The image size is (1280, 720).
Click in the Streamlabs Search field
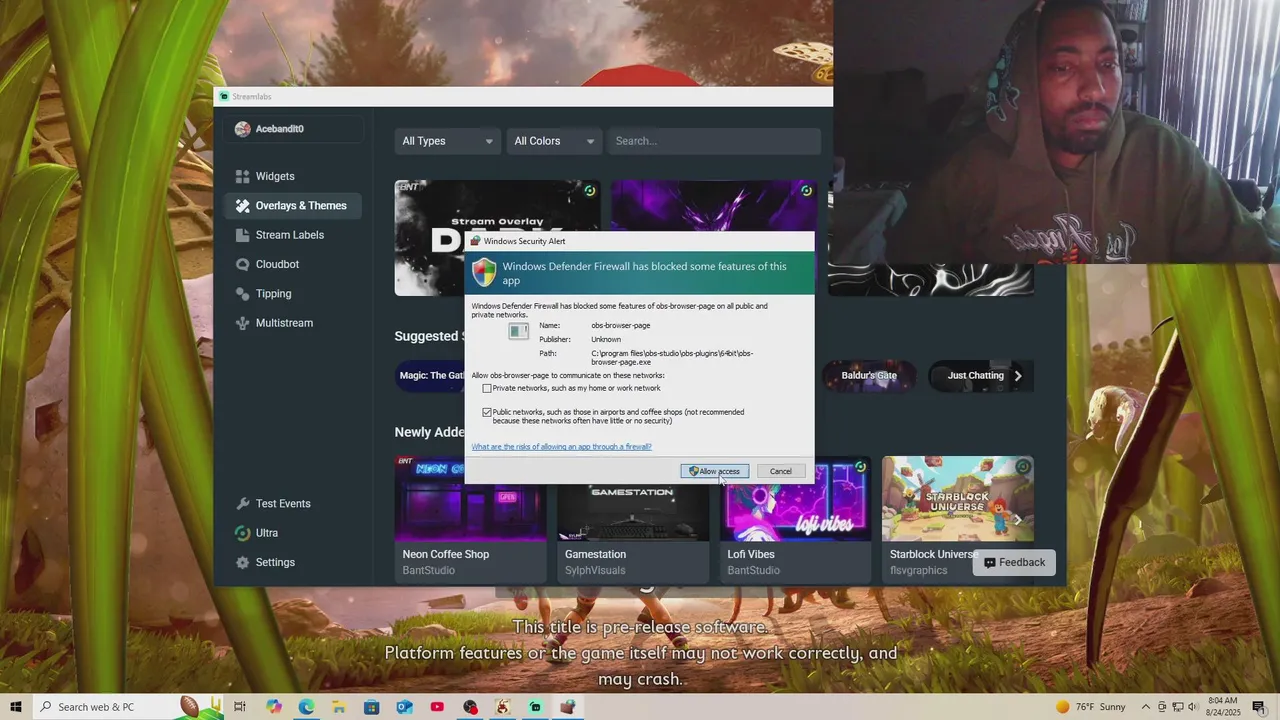click(x=714, y=141)
